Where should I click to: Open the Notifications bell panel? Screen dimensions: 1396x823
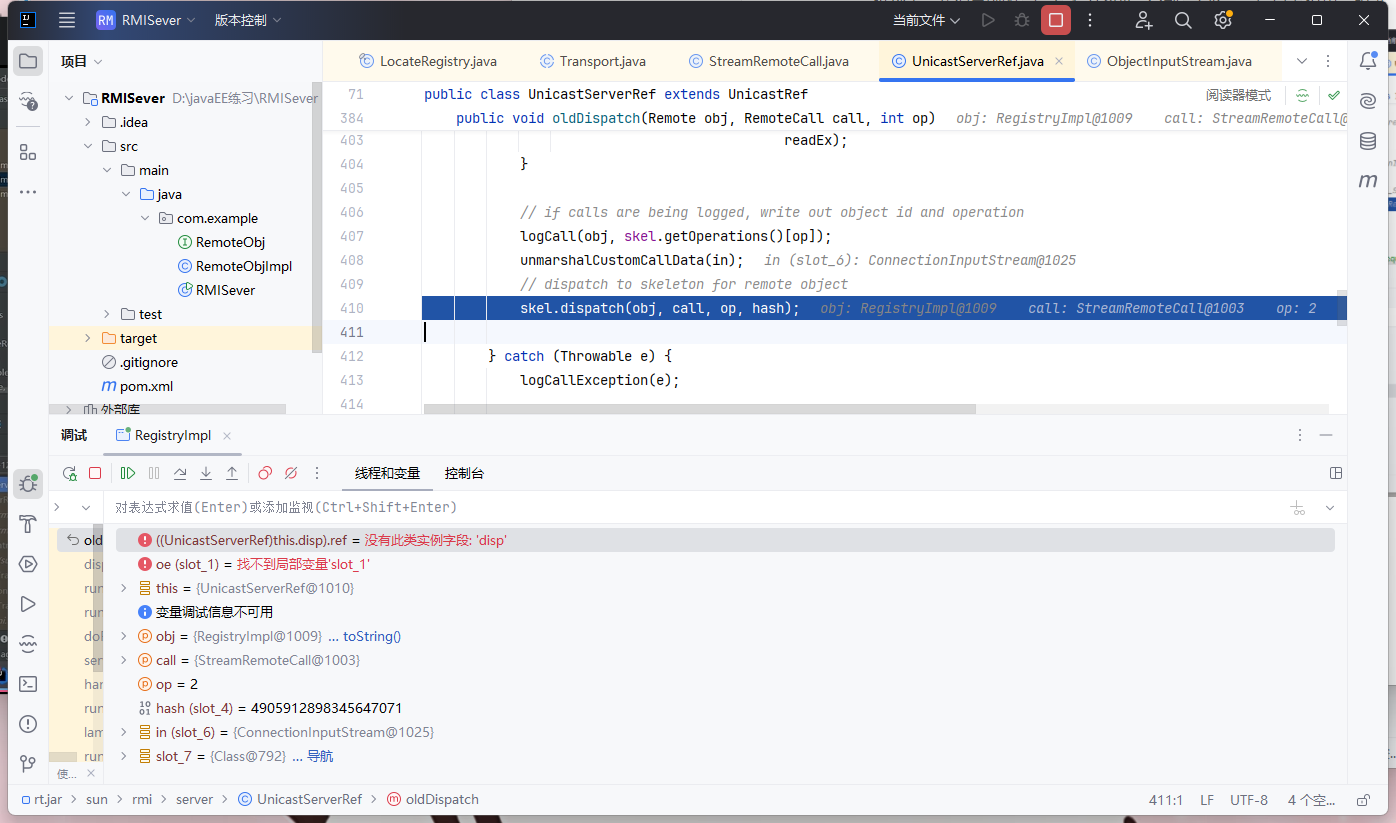click(x=1367, y=61)
